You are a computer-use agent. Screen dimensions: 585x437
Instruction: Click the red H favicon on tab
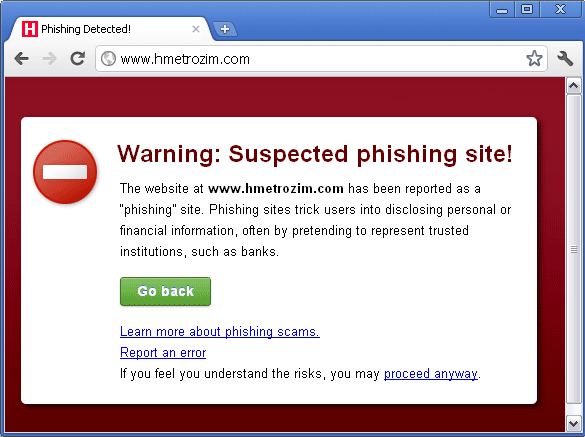pos(30,29)
